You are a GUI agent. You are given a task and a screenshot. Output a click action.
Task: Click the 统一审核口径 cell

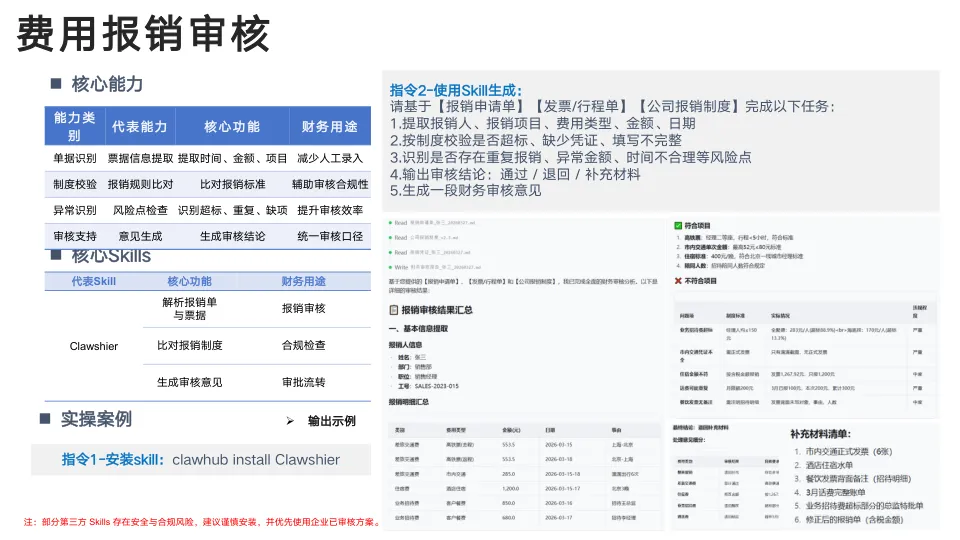click(330, 236)
